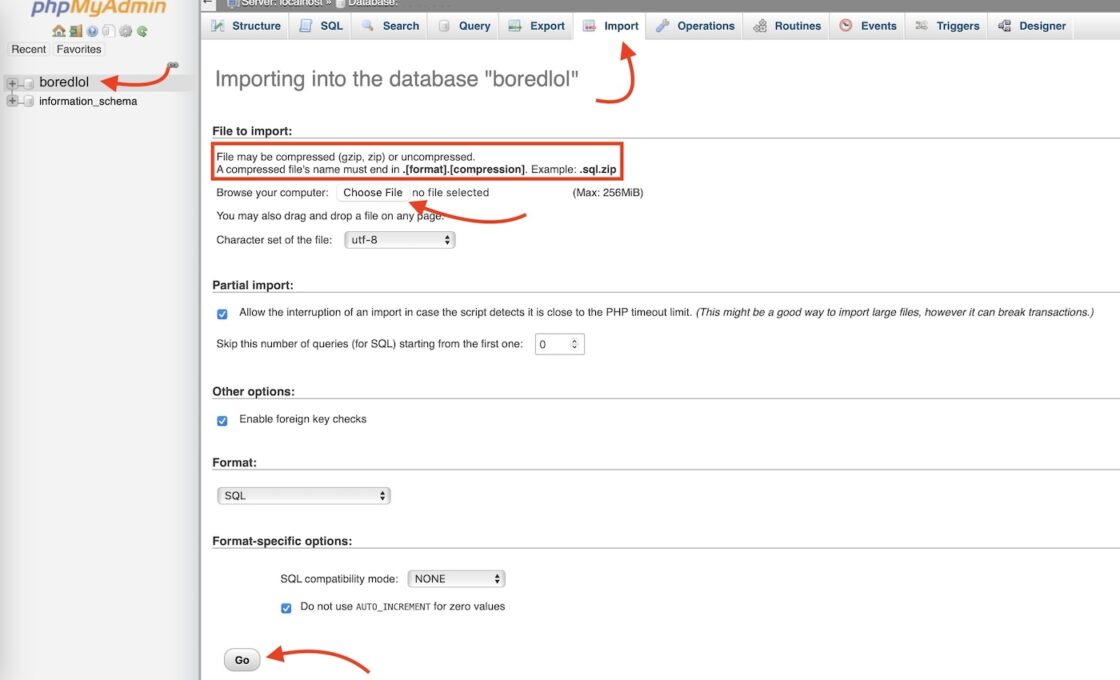Click the green reload navigation icon
The image size is (1120, 680).
click(142, 31)
